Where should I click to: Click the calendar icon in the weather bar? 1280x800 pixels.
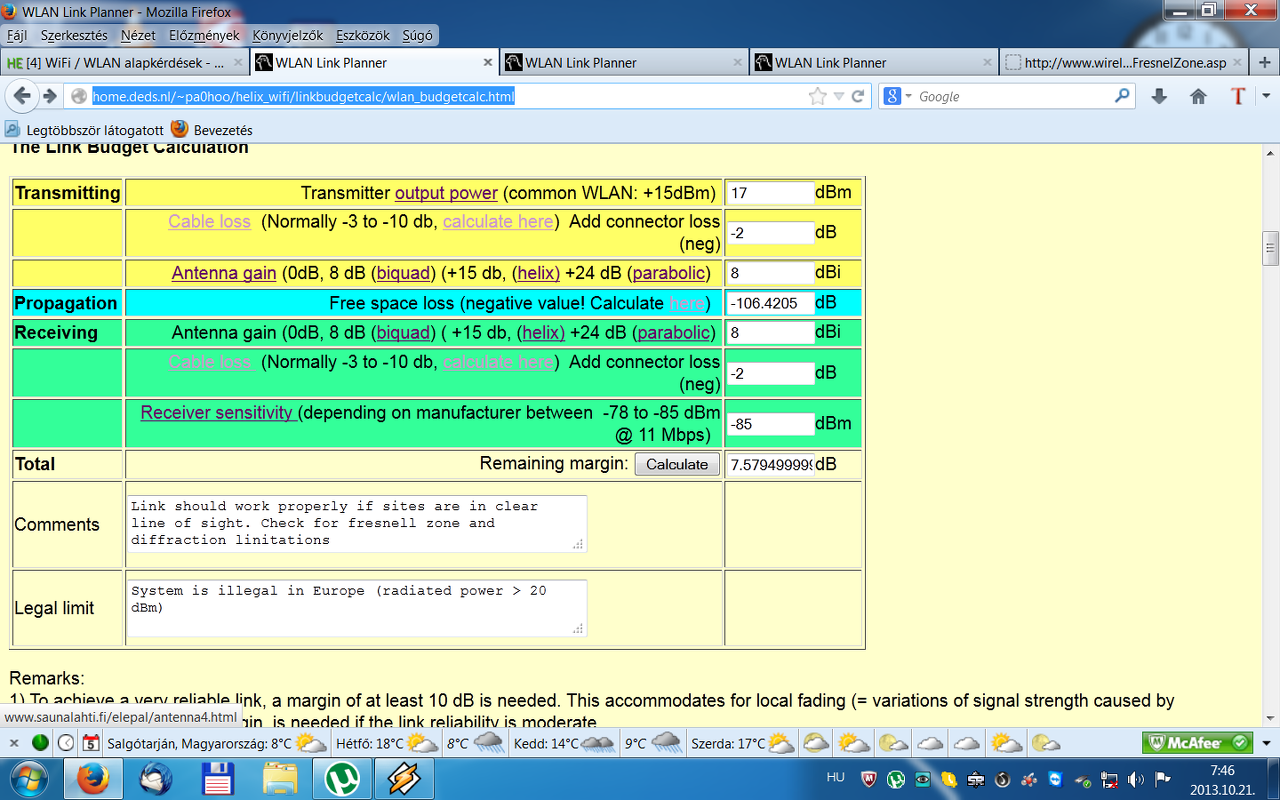[x=91, y=743]
